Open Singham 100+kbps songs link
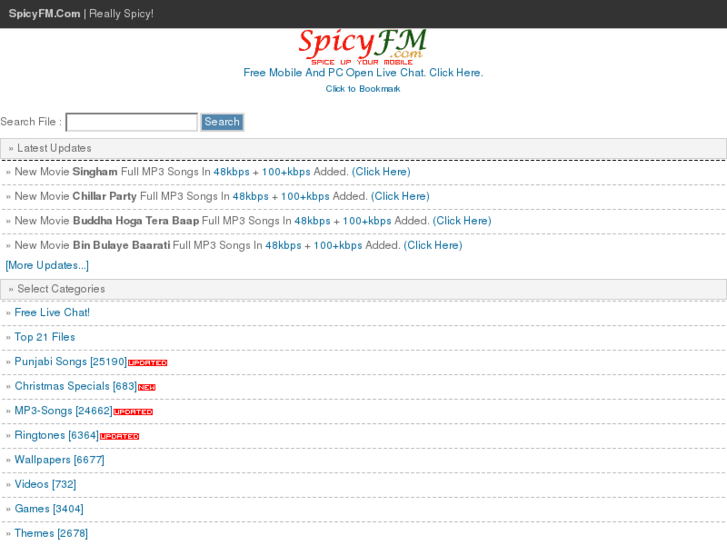This screenshot has width=727, height=545. click(x=286, y=172)
